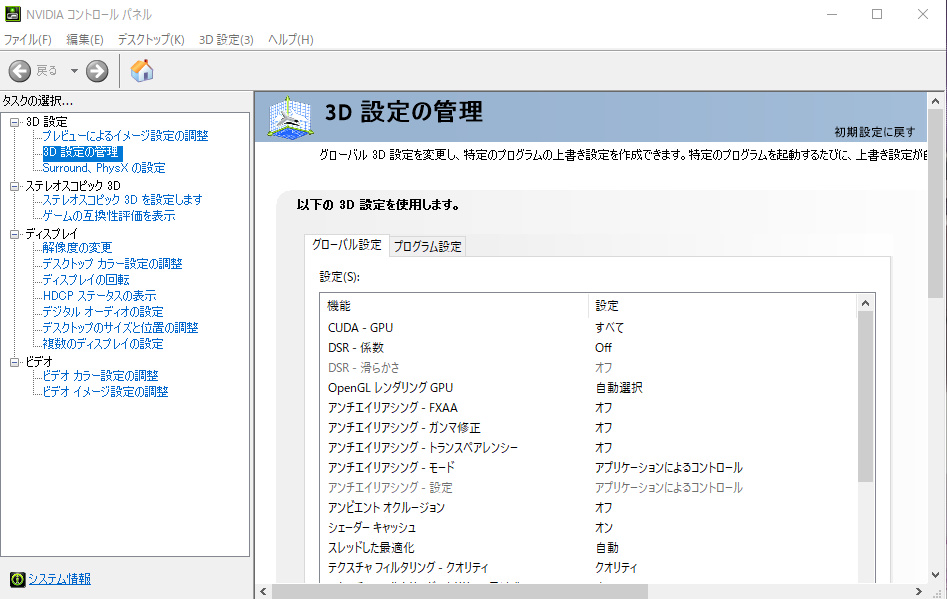Collapse the ビデオ tree node

tap(14, 362)
